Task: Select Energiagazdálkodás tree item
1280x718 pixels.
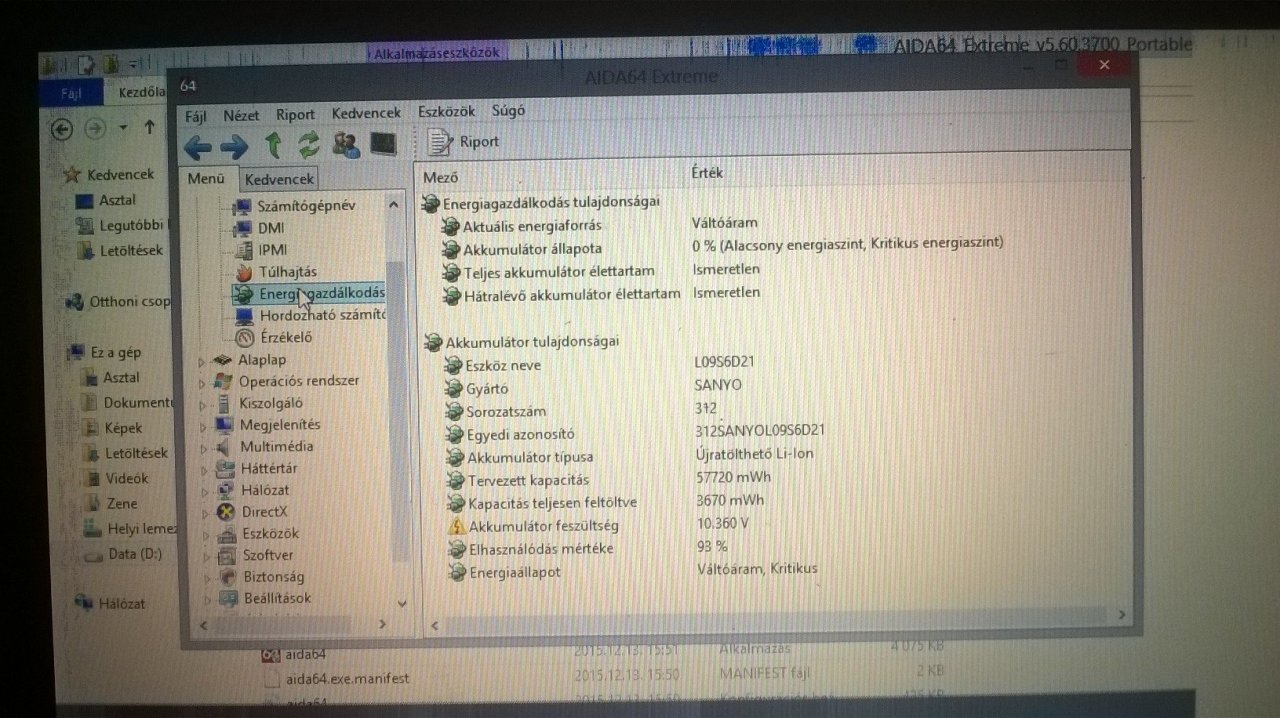Action: [x=308, y=294]
